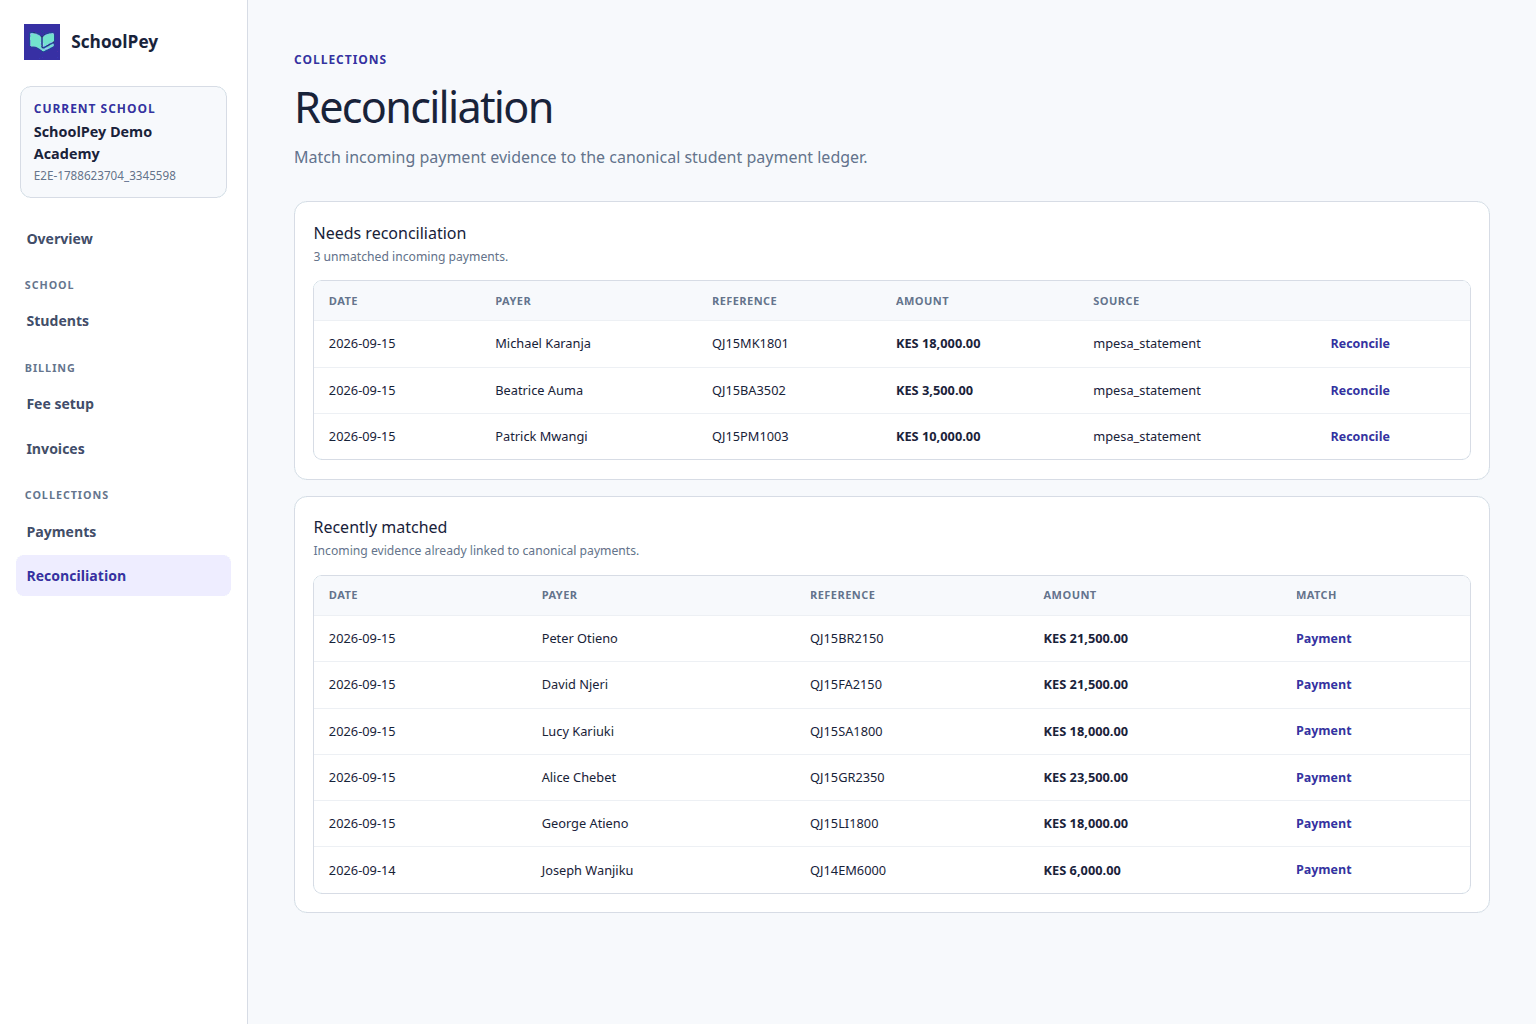Click payer name Beatrice Auma
The image size is (1536, 1024).
pos(539,391)
